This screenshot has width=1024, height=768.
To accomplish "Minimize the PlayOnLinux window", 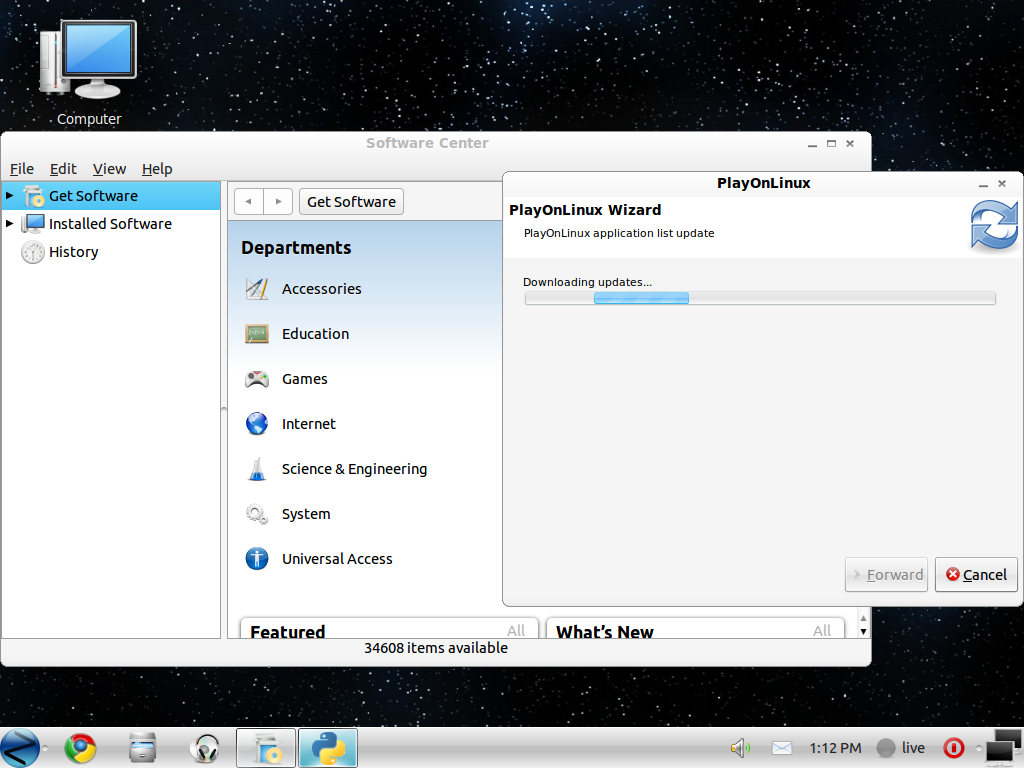I will 983,185.
